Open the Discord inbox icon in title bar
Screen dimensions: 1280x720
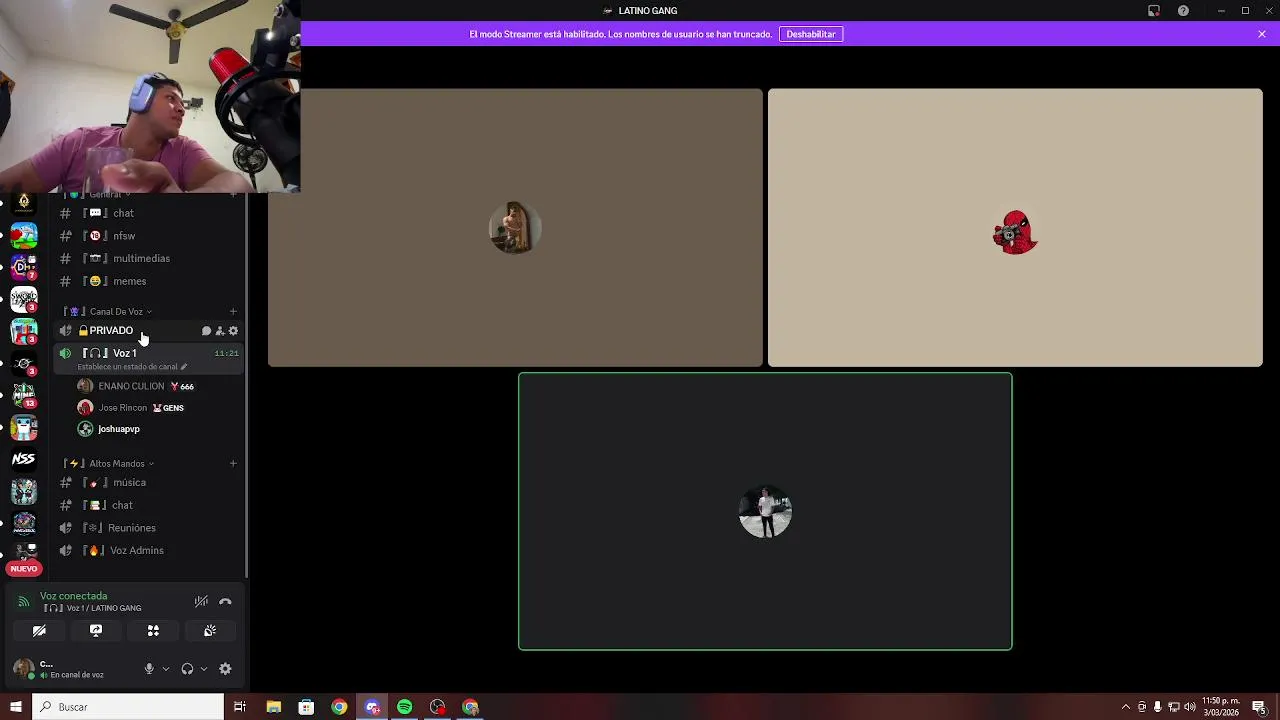(x=1154, y=11)
